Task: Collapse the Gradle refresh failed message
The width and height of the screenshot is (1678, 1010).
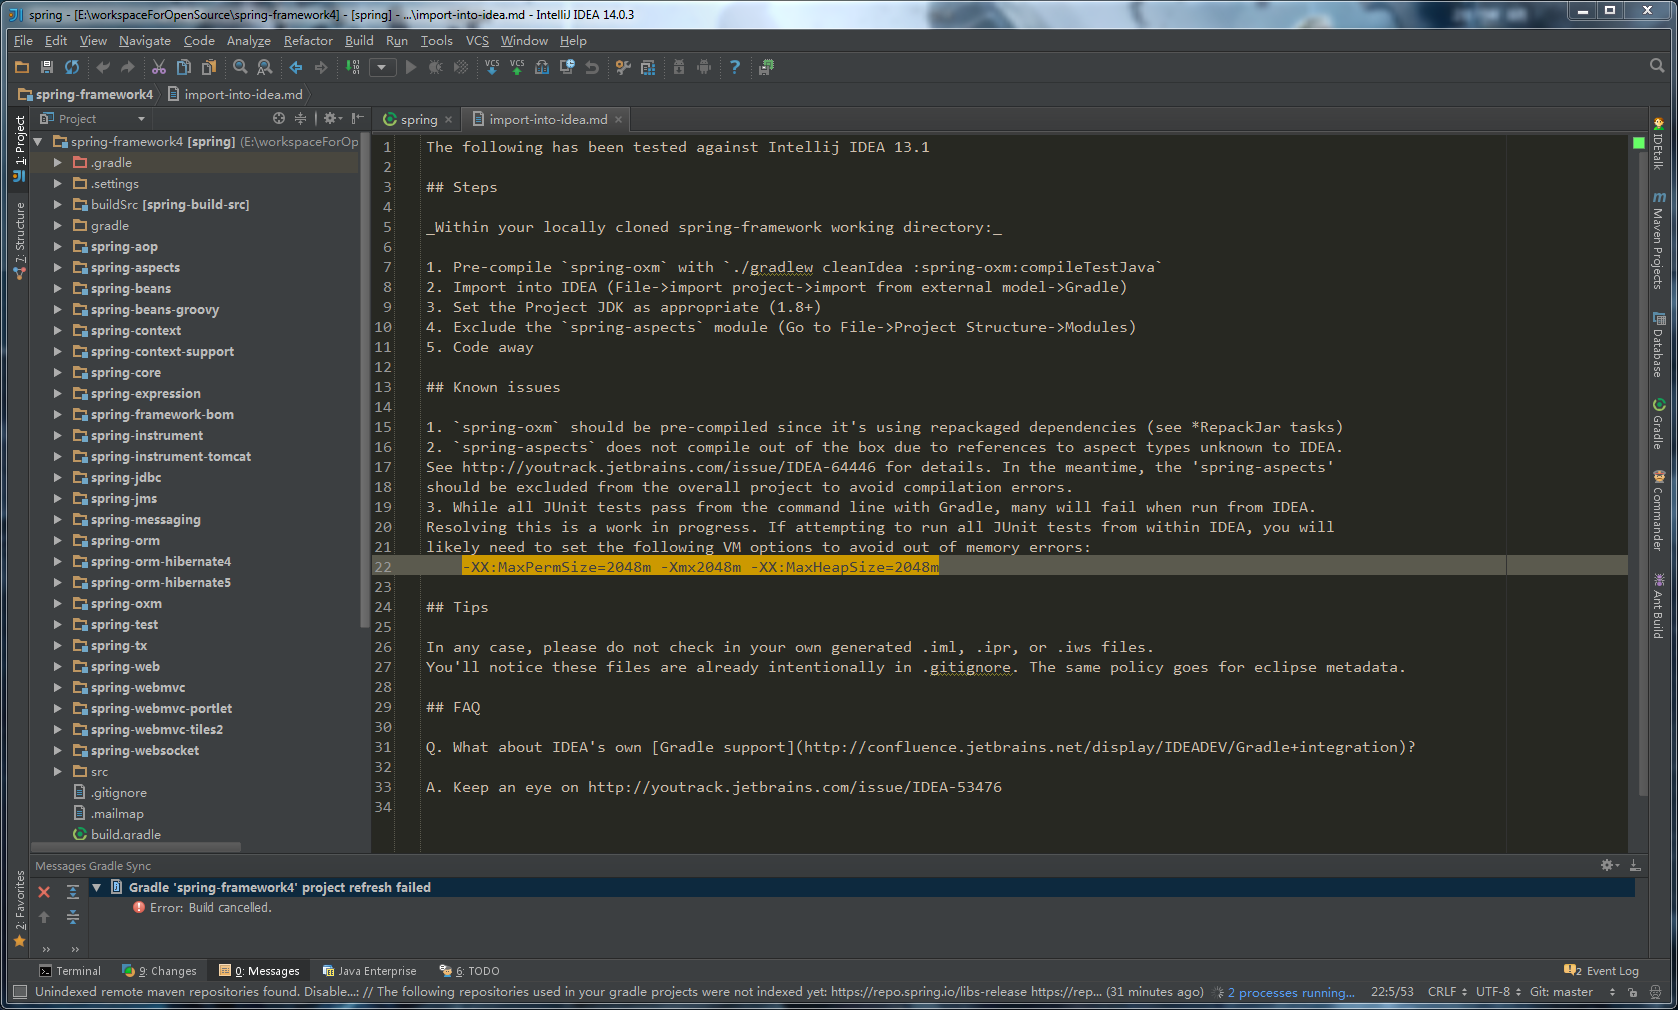Action: (x=97, y=888)
